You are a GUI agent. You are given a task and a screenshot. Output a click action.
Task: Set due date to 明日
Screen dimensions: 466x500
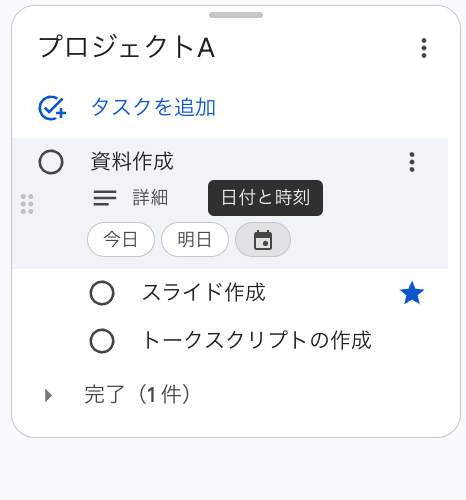(x=195, y=240)
